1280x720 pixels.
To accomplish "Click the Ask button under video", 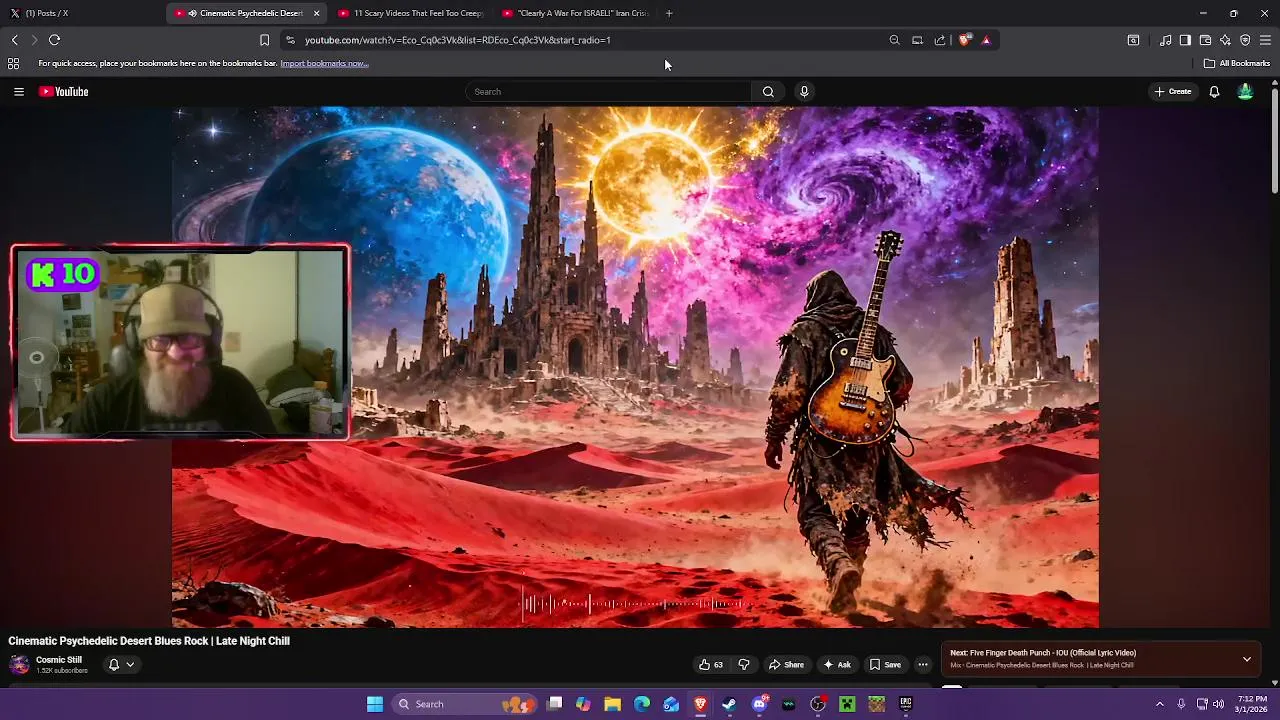I will point(837,665).
